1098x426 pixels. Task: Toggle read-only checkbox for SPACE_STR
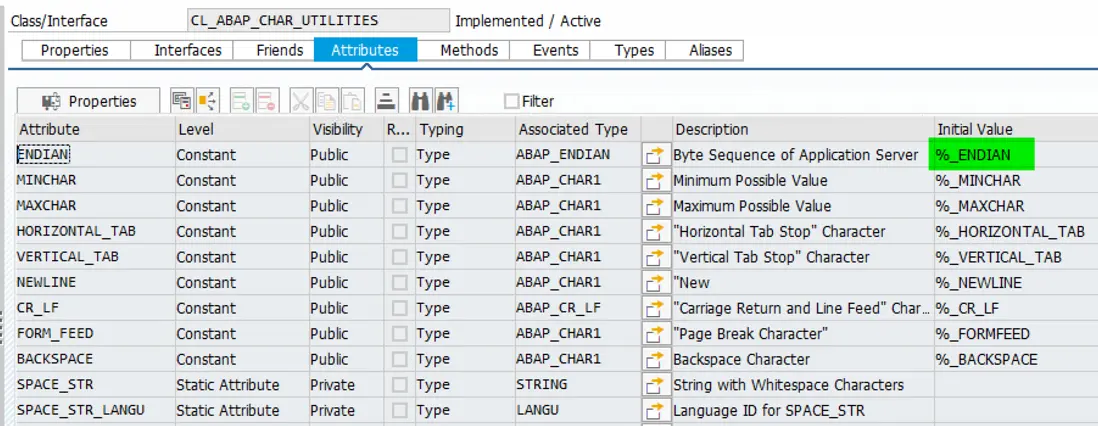pyautogui.click(x=400, y=385)
